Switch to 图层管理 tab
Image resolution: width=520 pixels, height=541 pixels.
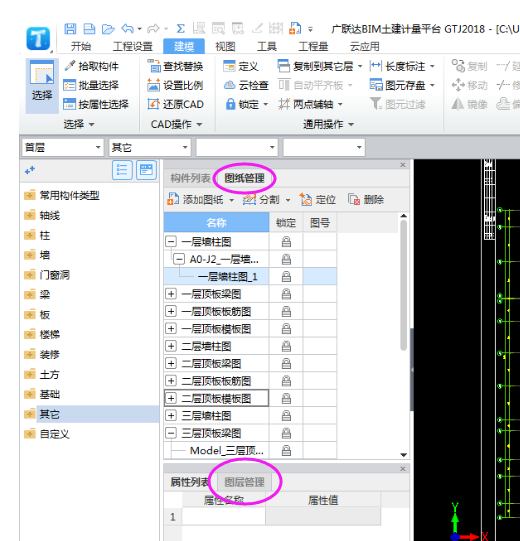tap(245, 482)
